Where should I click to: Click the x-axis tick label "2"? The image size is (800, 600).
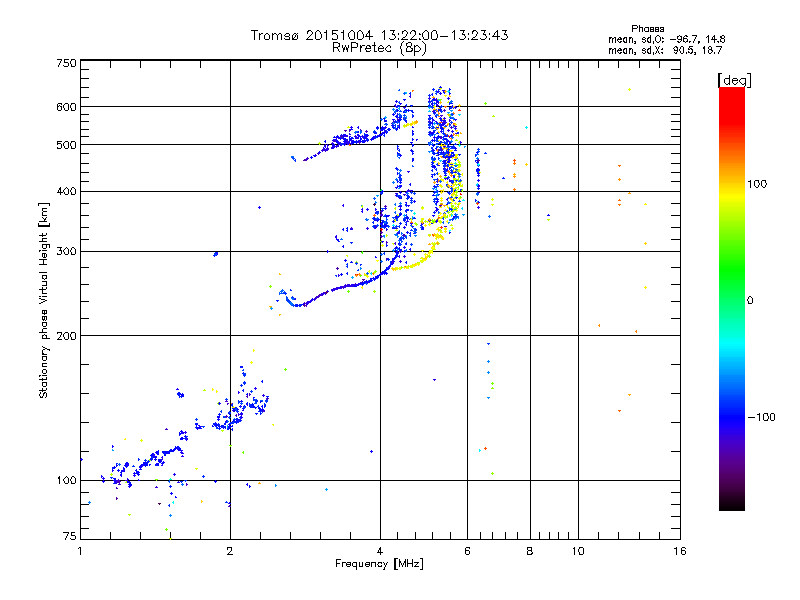pyautogui.click(x=230, y=551)
